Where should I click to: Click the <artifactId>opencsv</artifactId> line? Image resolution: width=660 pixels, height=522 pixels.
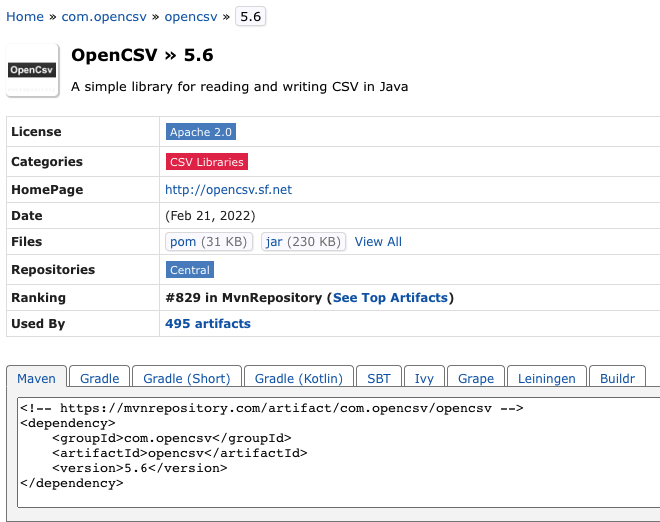(180, 453)
